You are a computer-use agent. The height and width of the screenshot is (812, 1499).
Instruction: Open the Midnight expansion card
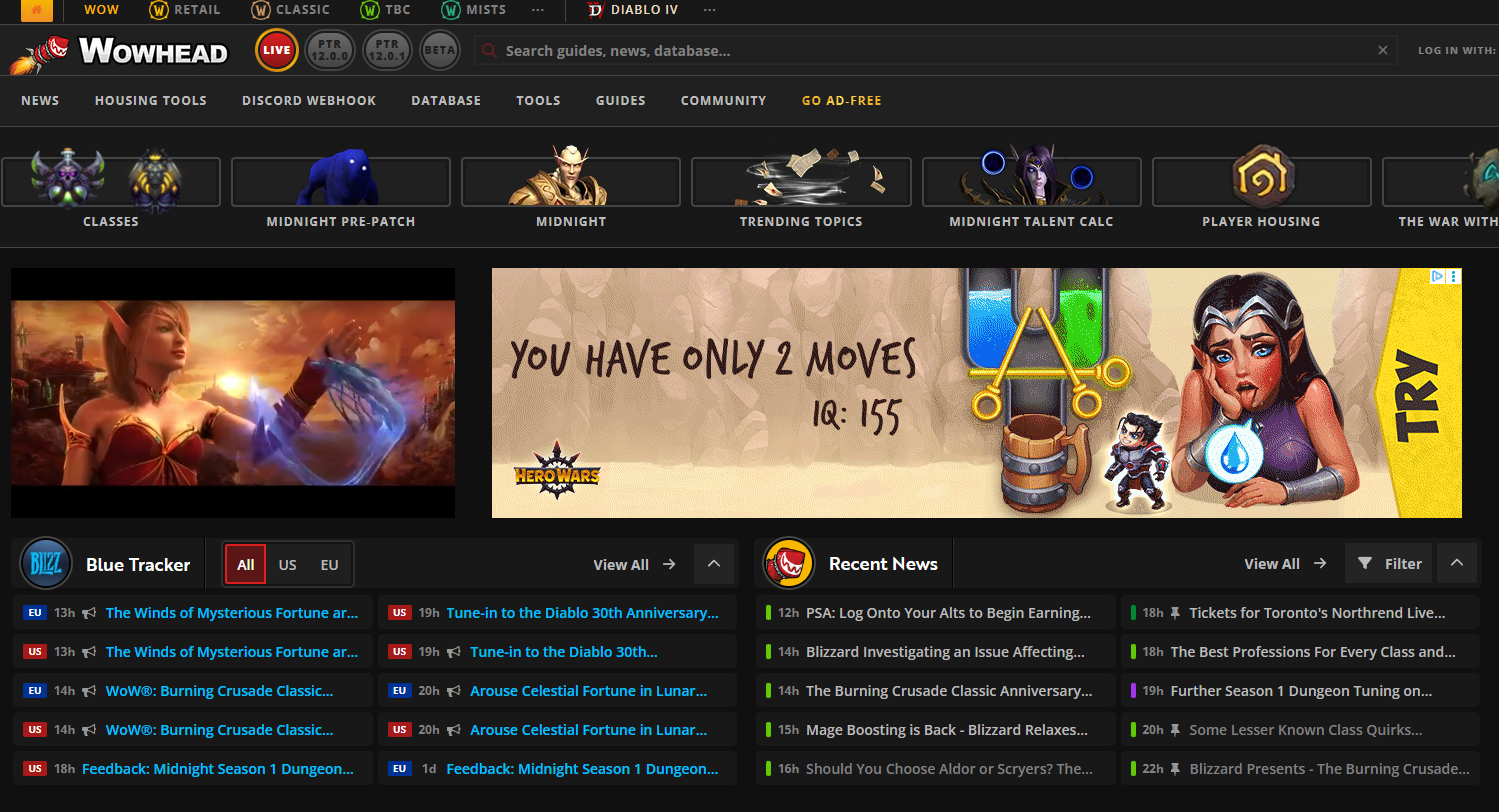(x=571, y=188)
